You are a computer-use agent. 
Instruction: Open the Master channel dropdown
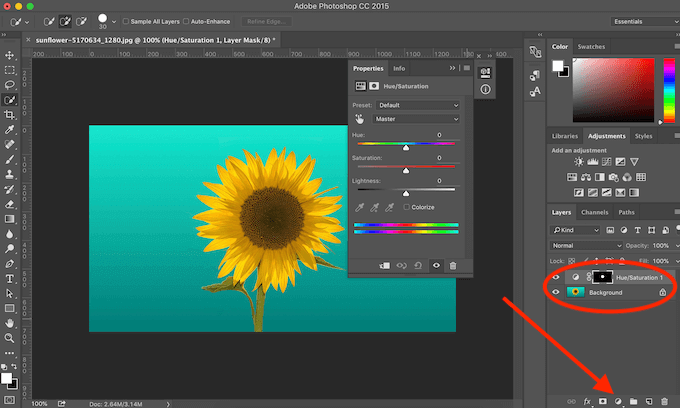418,118
